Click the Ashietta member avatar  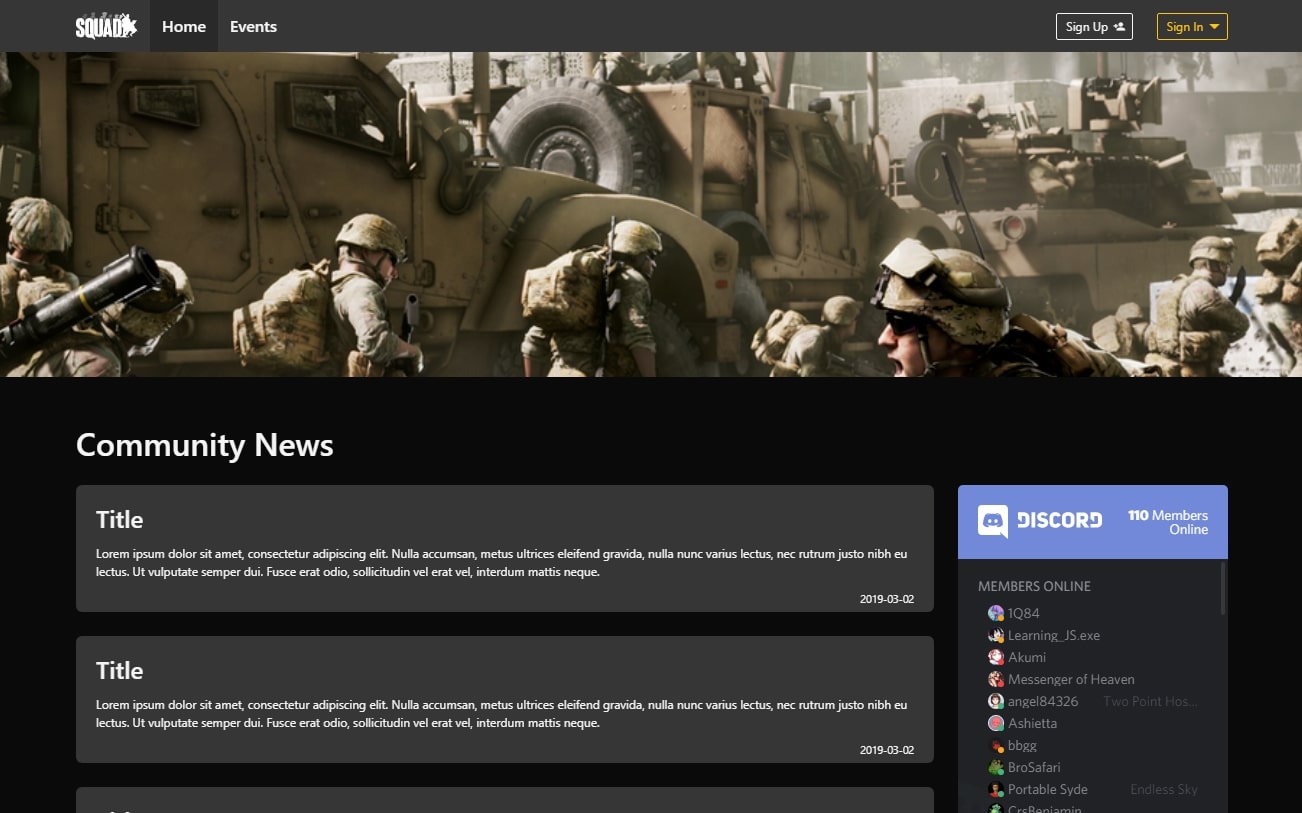(996, 723)
